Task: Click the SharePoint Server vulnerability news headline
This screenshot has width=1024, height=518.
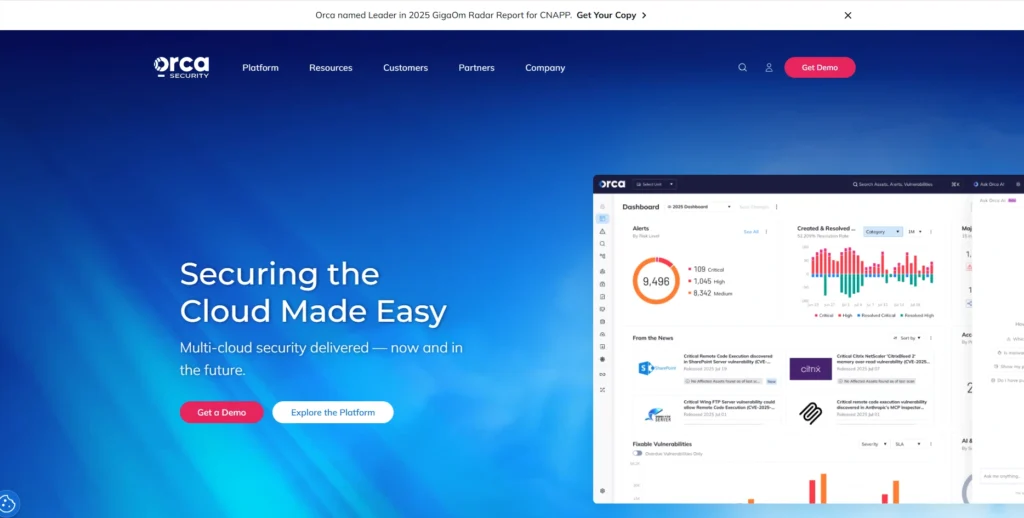Action: tap(729, 359)
